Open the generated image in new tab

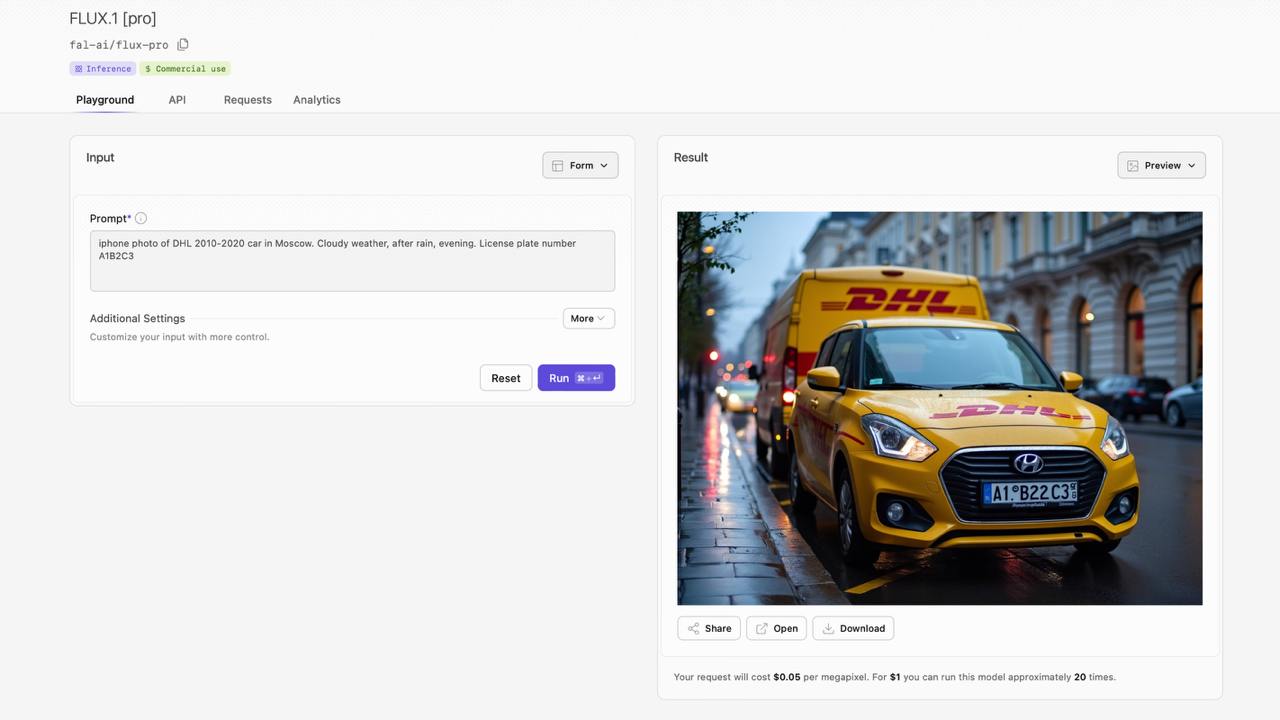(x=776, y=628)
